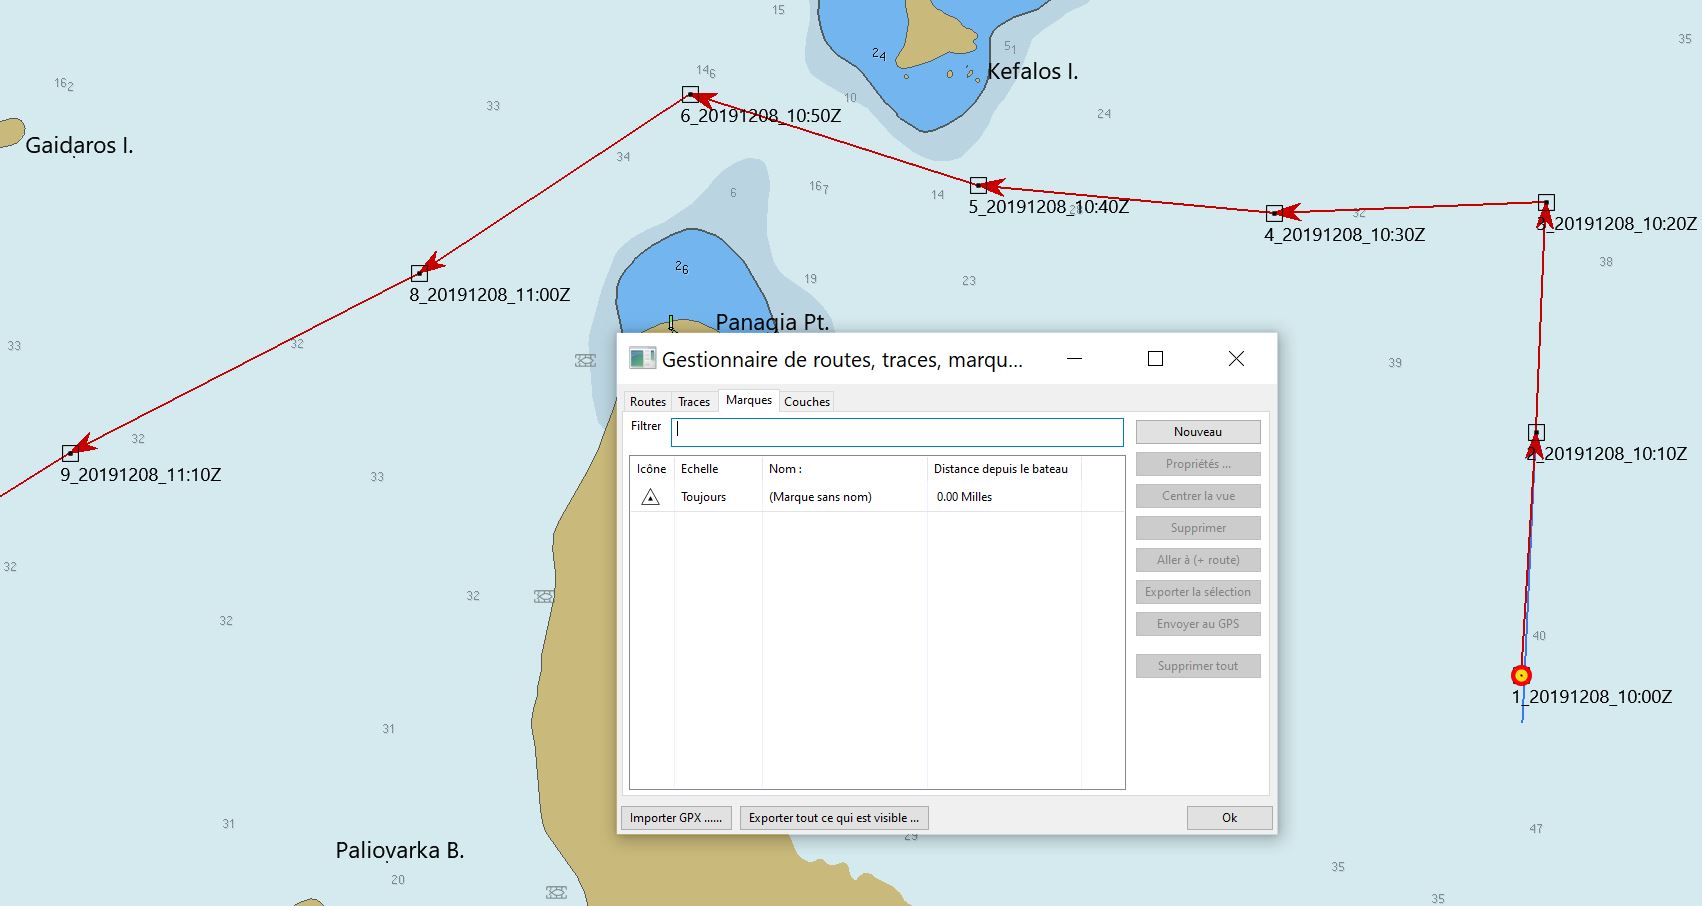The width and height of the screenshot is (1702, 906).
Task: Click Exporter tout ce qui est visible
Action: pyautogui.click(x=834, y=818)
